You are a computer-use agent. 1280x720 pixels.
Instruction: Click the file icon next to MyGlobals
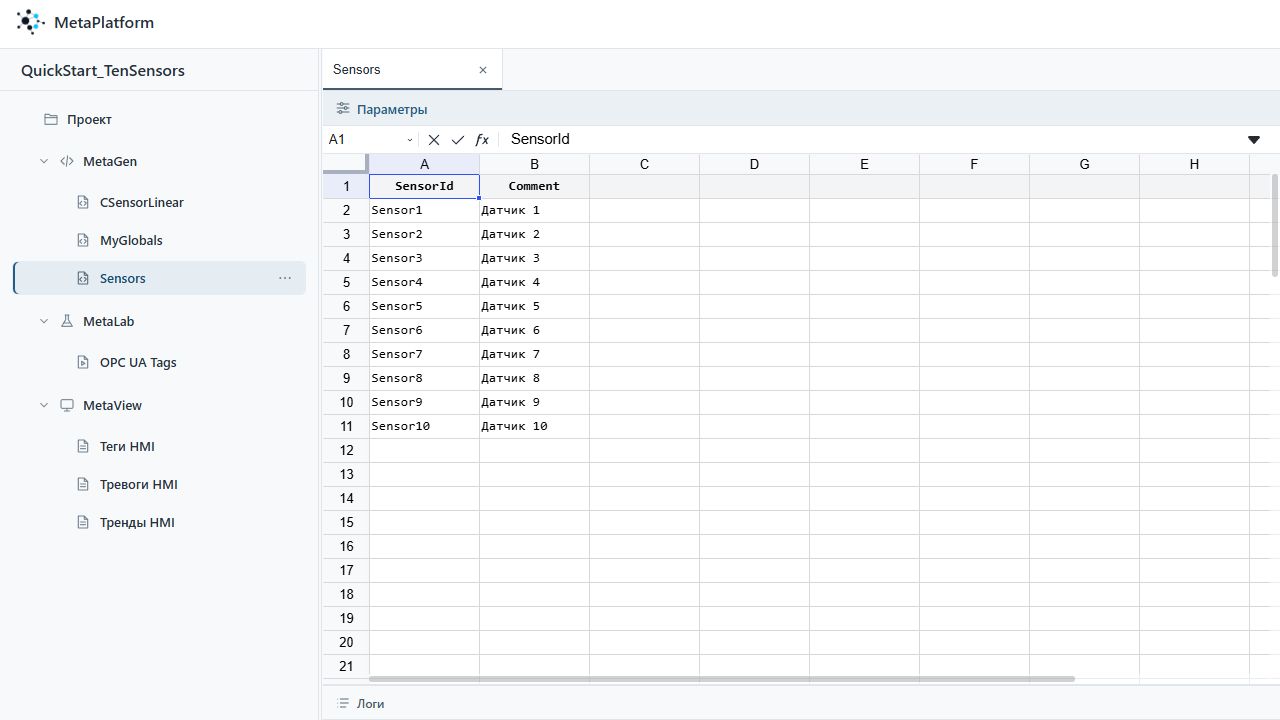84,240
